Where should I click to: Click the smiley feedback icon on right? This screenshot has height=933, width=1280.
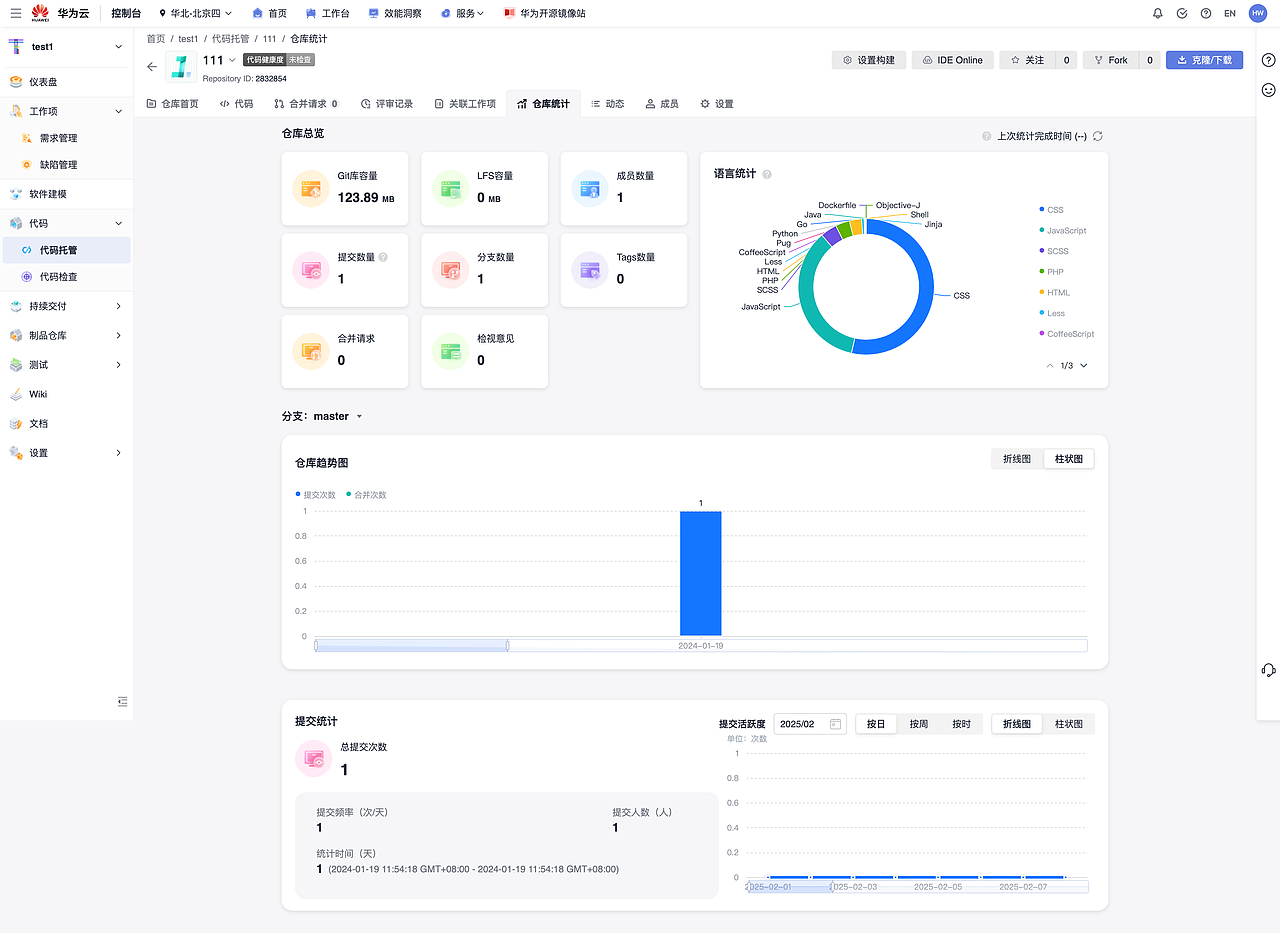coord(1269,90)
